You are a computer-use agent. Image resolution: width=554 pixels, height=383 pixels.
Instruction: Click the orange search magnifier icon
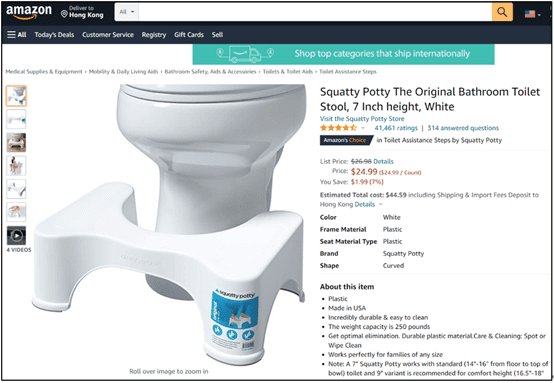502,12
